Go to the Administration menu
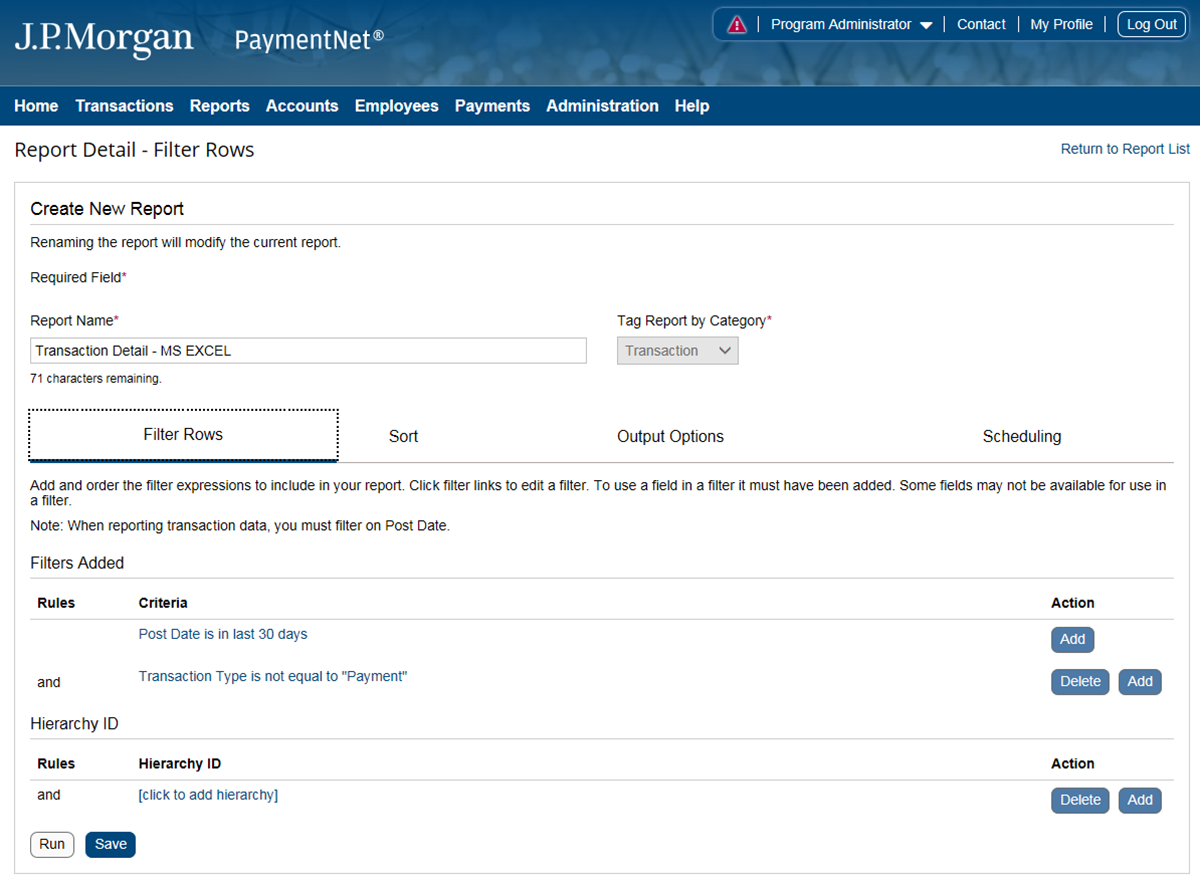1200x885 pixels. [x=602, y=106]
